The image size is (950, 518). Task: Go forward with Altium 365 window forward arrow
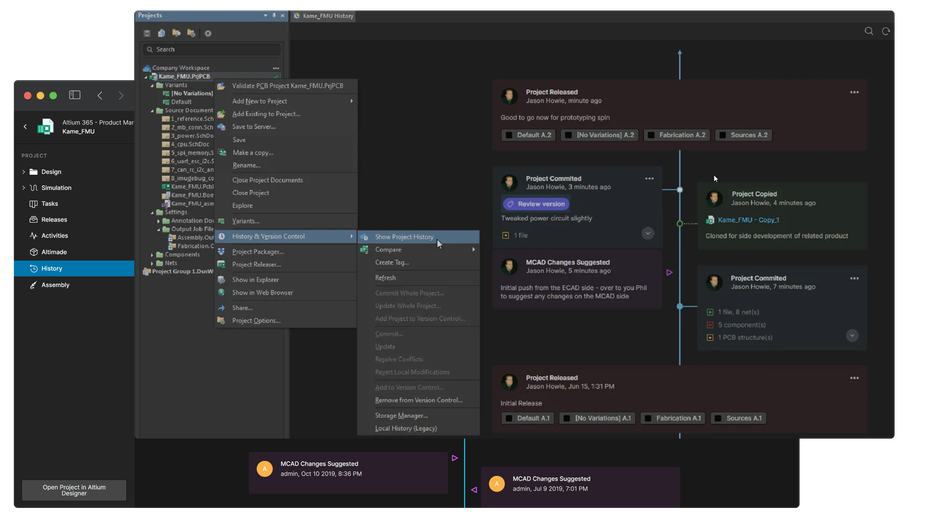[121, 95]
